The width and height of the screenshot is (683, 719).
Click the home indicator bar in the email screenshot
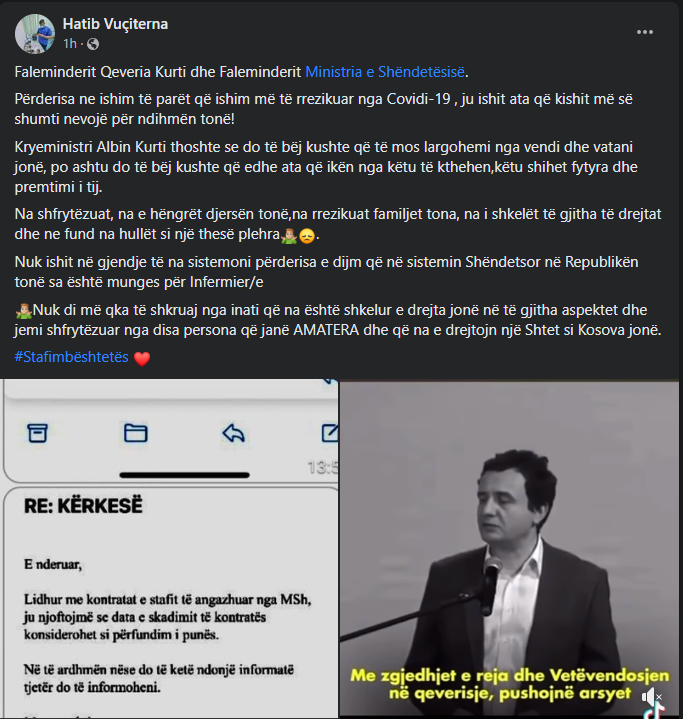(x=184, y=475)
